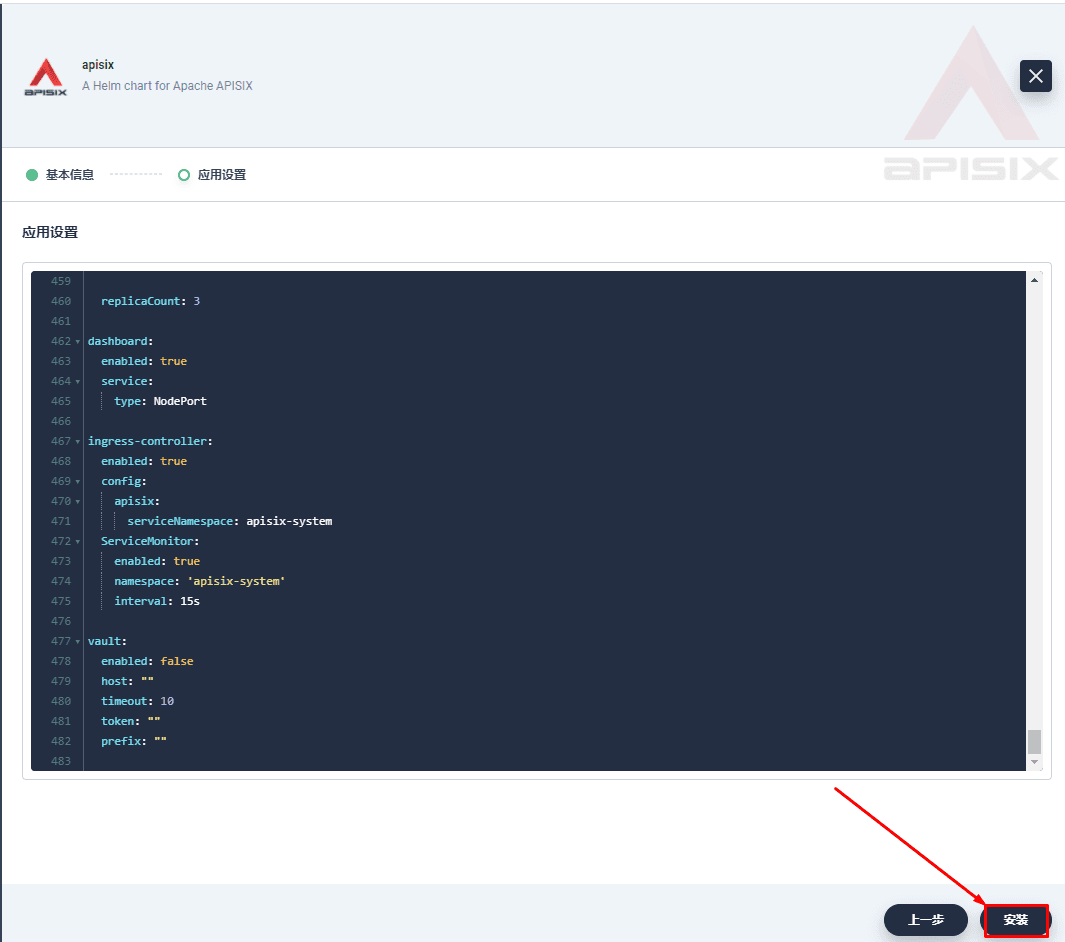Screen dimensions: 1065x942
Task: Click the NodePort type value
Action: (180, 401)
